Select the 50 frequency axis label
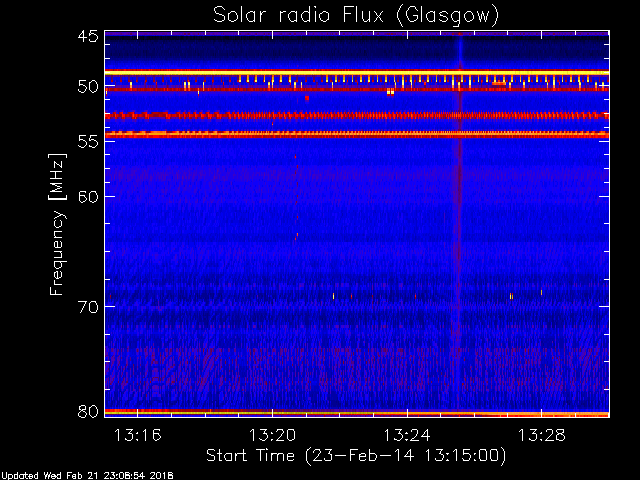The width and height of the screenshot is (640, 480). coord(88,87)
